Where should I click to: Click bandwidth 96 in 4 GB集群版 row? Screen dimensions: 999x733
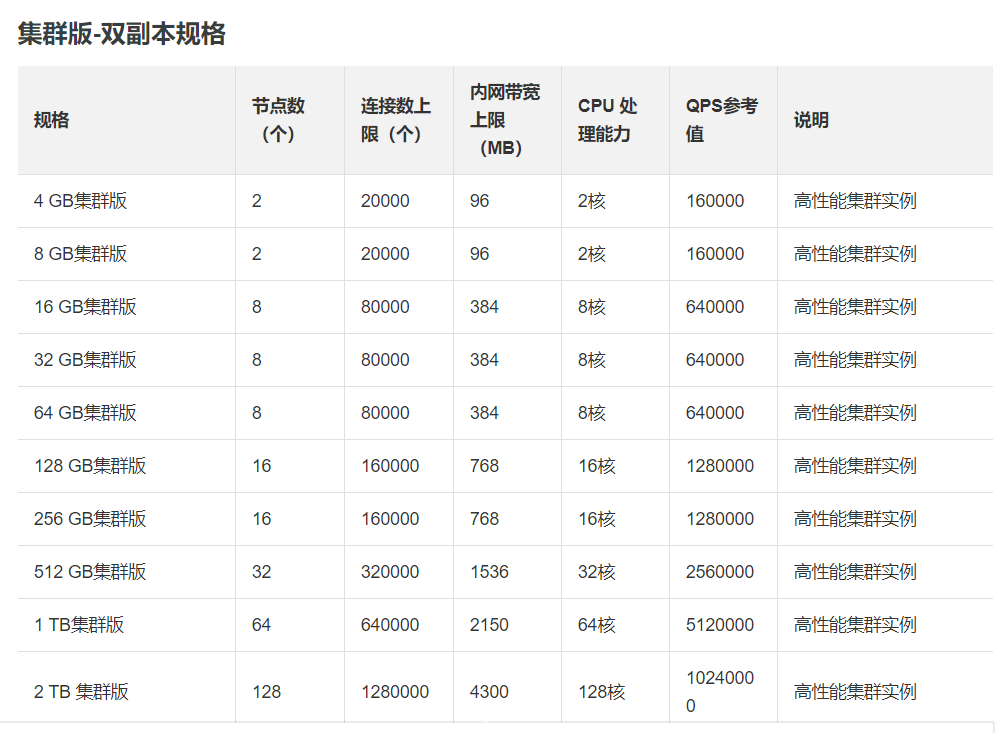[479, 201]
